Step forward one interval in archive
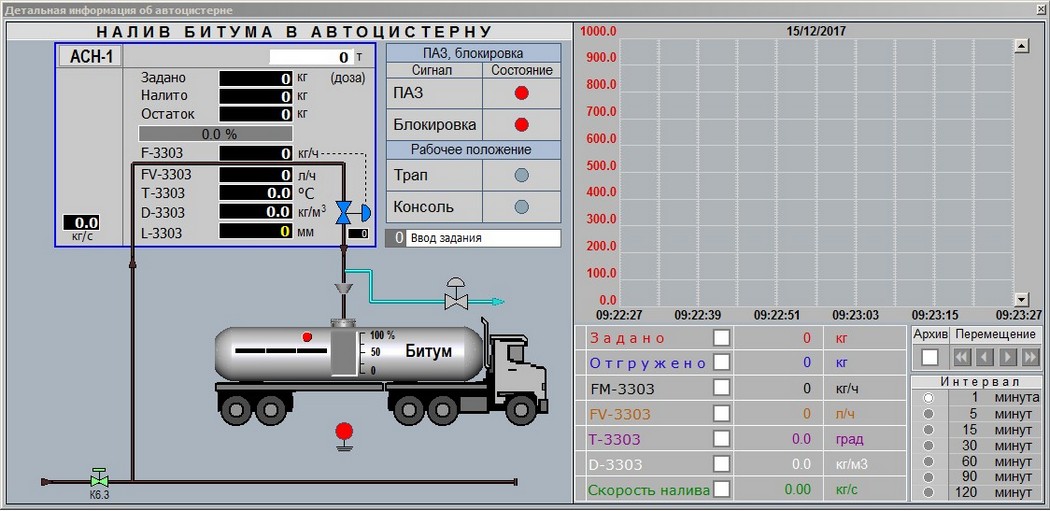 pyautogui.click(x=1008, y=357)
